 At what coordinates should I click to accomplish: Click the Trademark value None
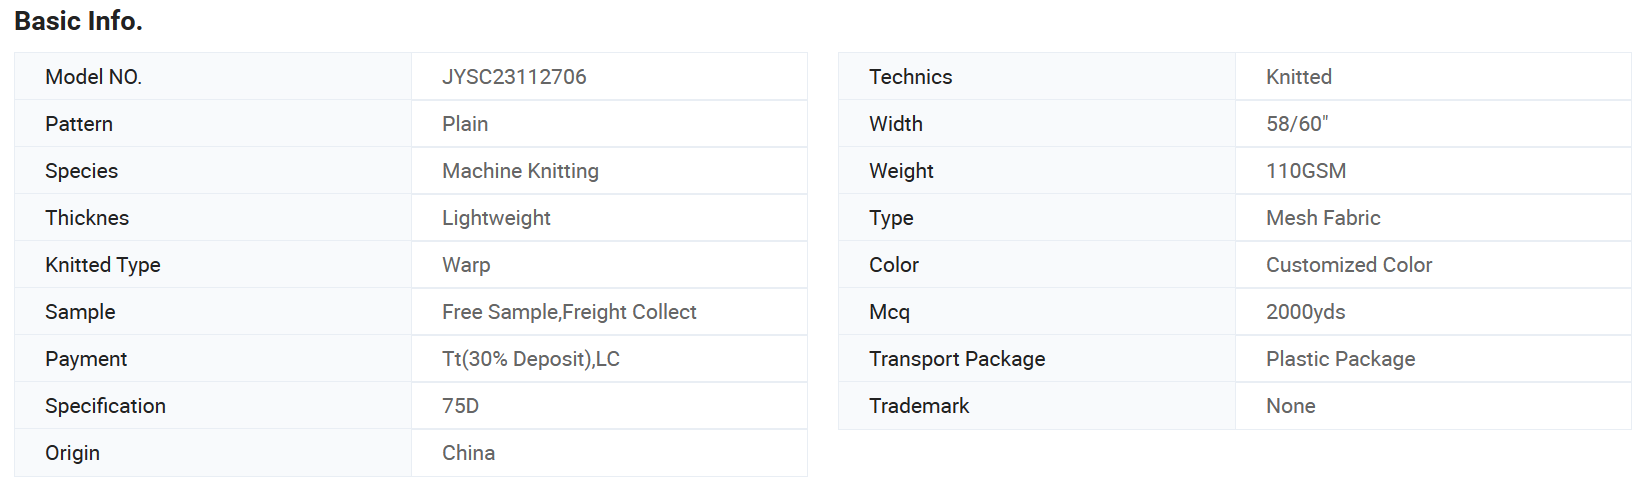(1290, 406)
